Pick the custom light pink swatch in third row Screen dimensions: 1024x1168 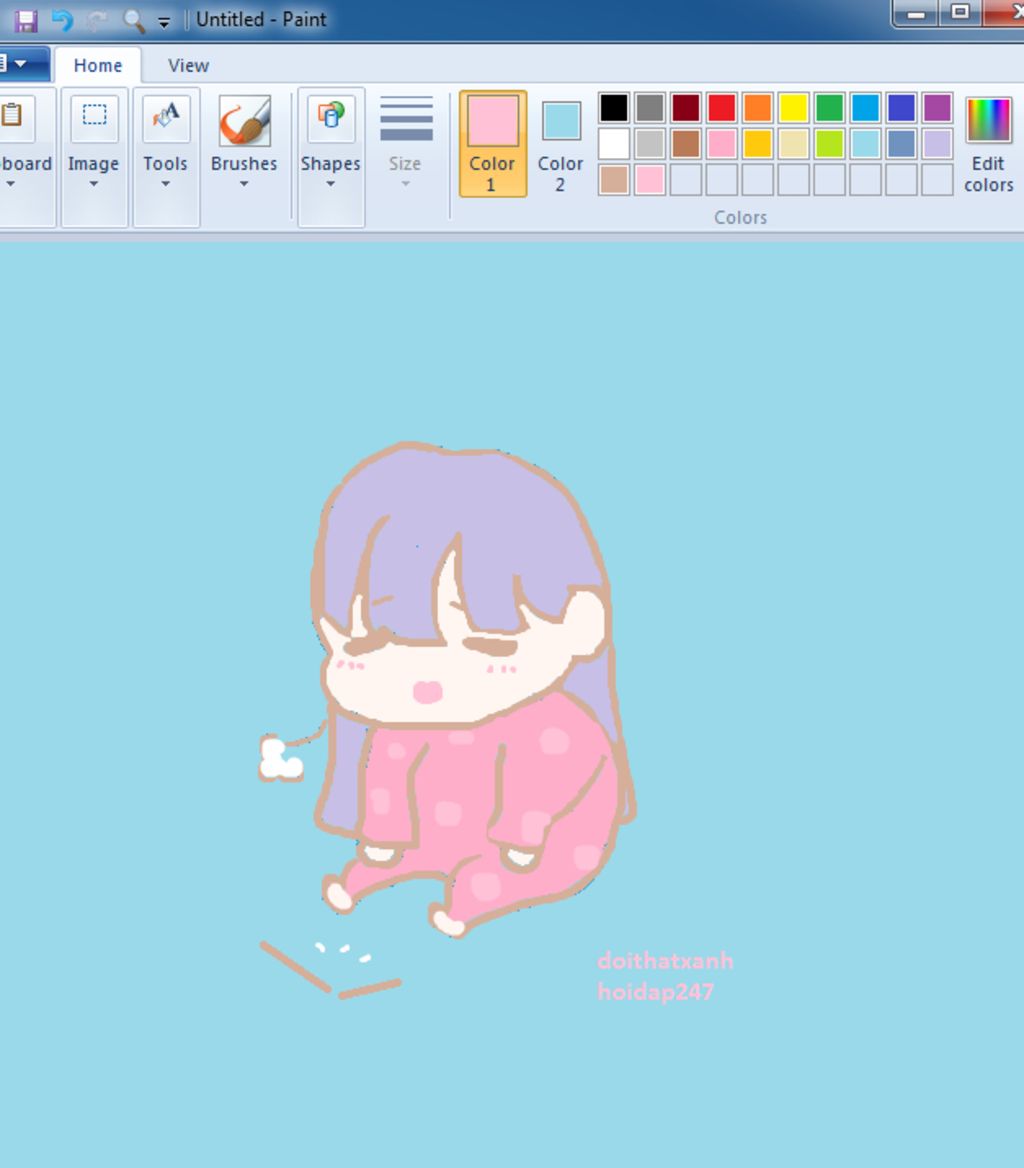tap(649, 180)
